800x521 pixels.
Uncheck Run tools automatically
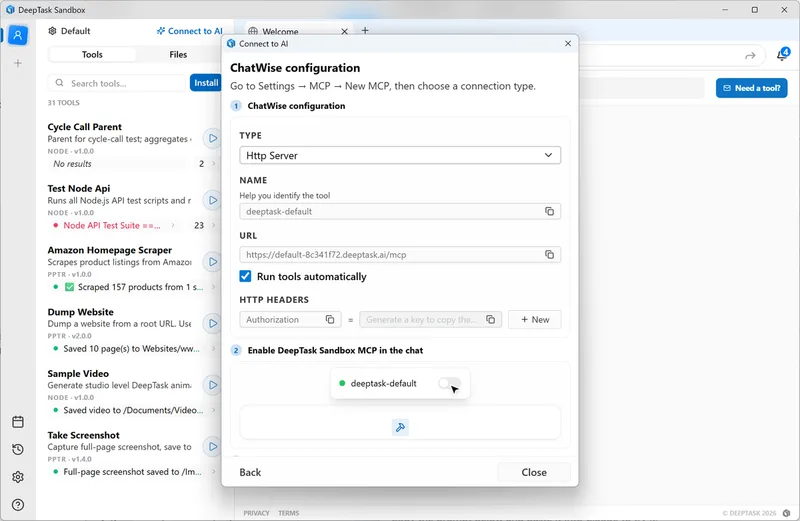pyautogui.click(x=246, y=277)
